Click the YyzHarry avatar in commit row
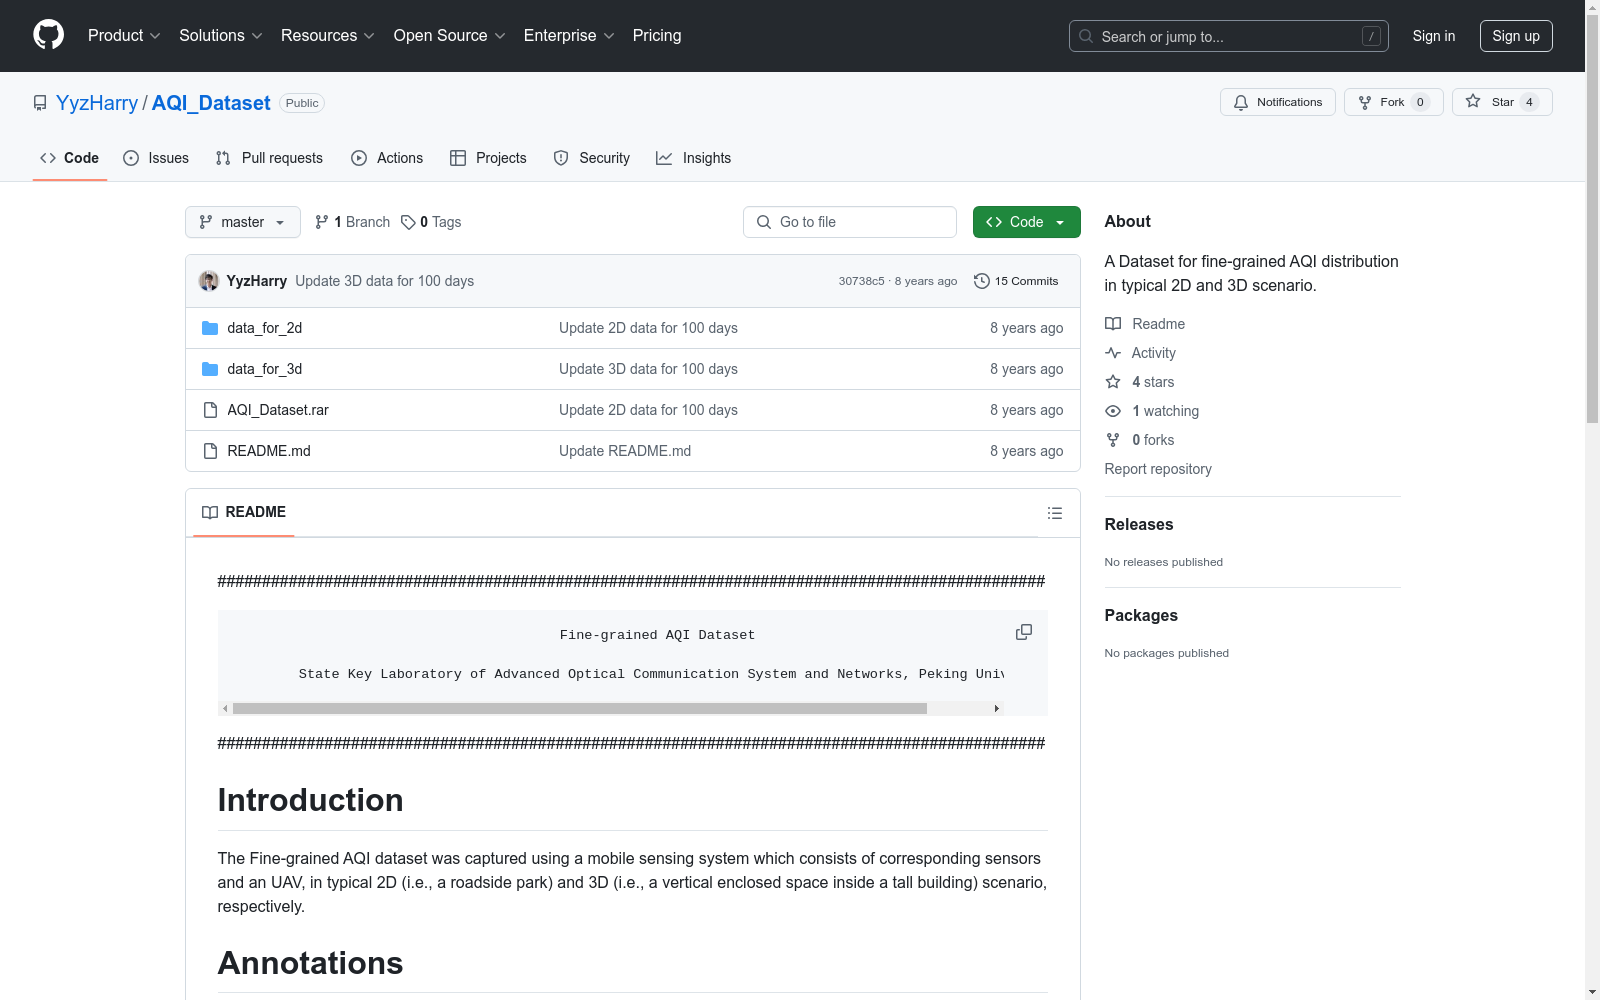Screen dimensions: 1600x1000 click(209, 281)
